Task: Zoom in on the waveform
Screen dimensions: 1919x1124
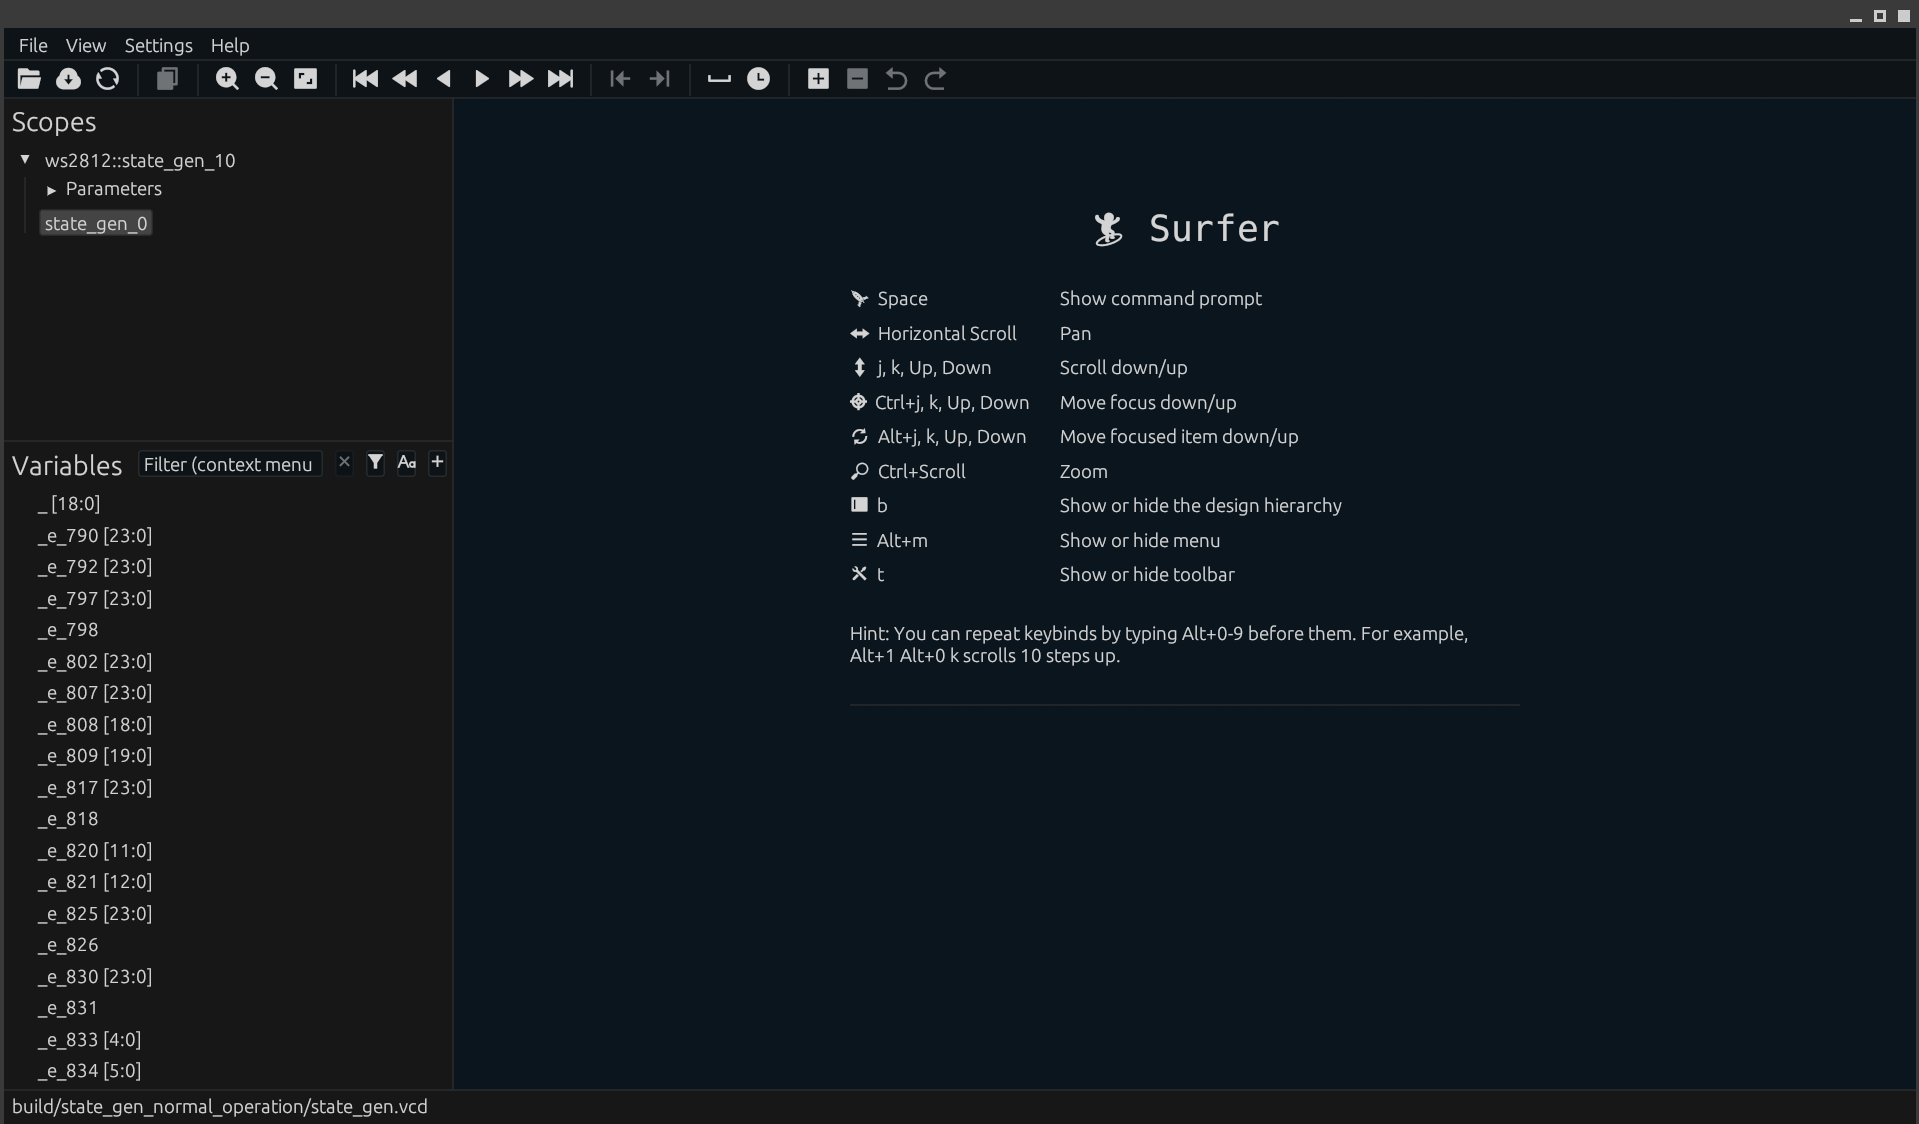Action: [x=227, y=79]
